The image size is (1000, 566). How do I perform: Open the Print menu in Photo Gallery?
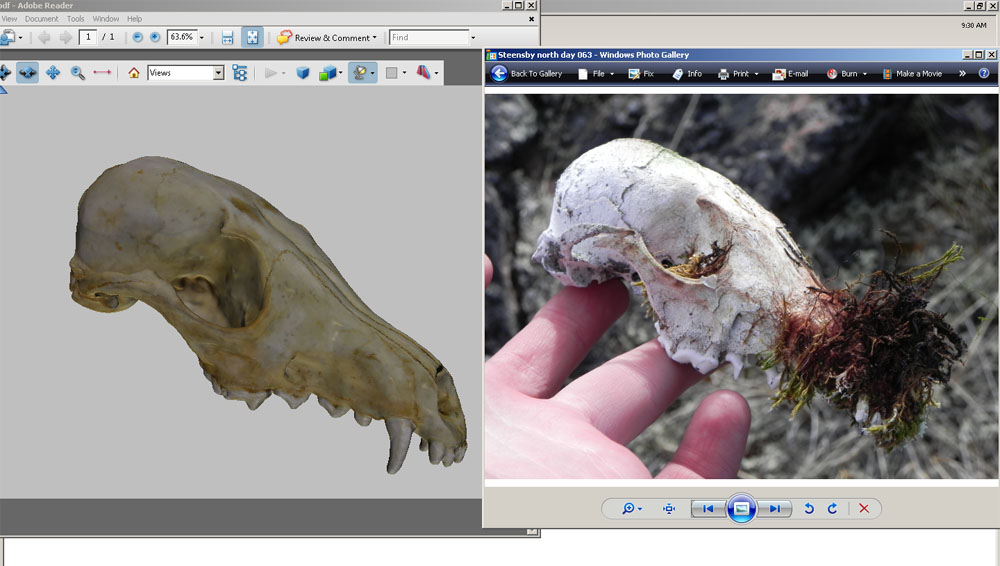tap(738, 74)
